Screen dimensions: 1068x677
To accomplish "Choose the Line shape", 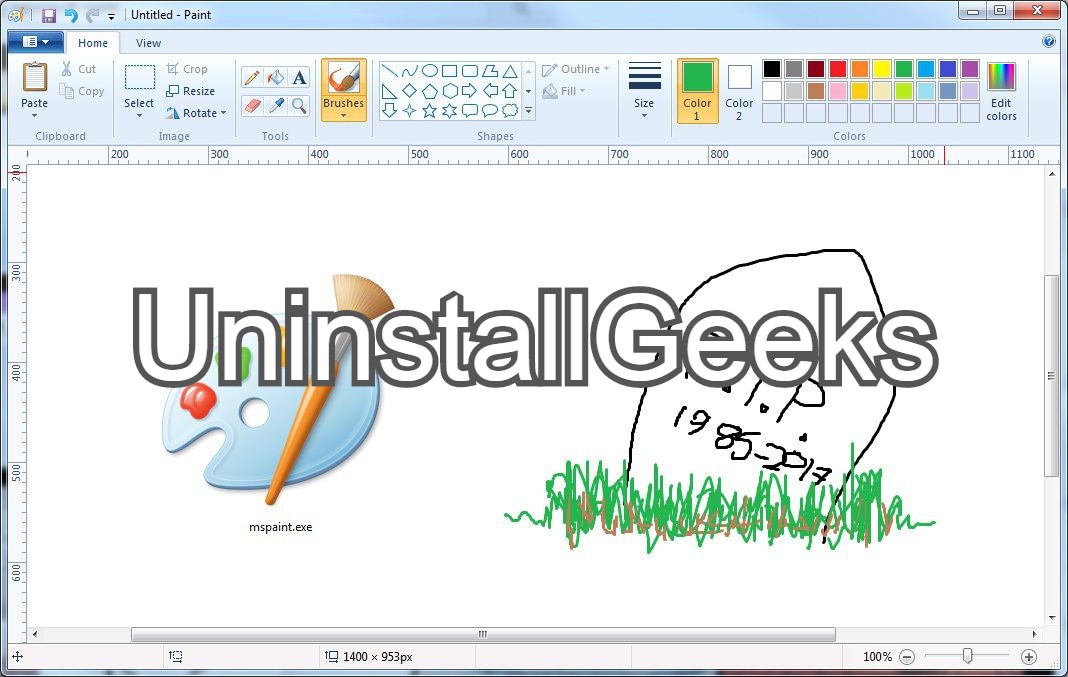I will coord(389,70).
